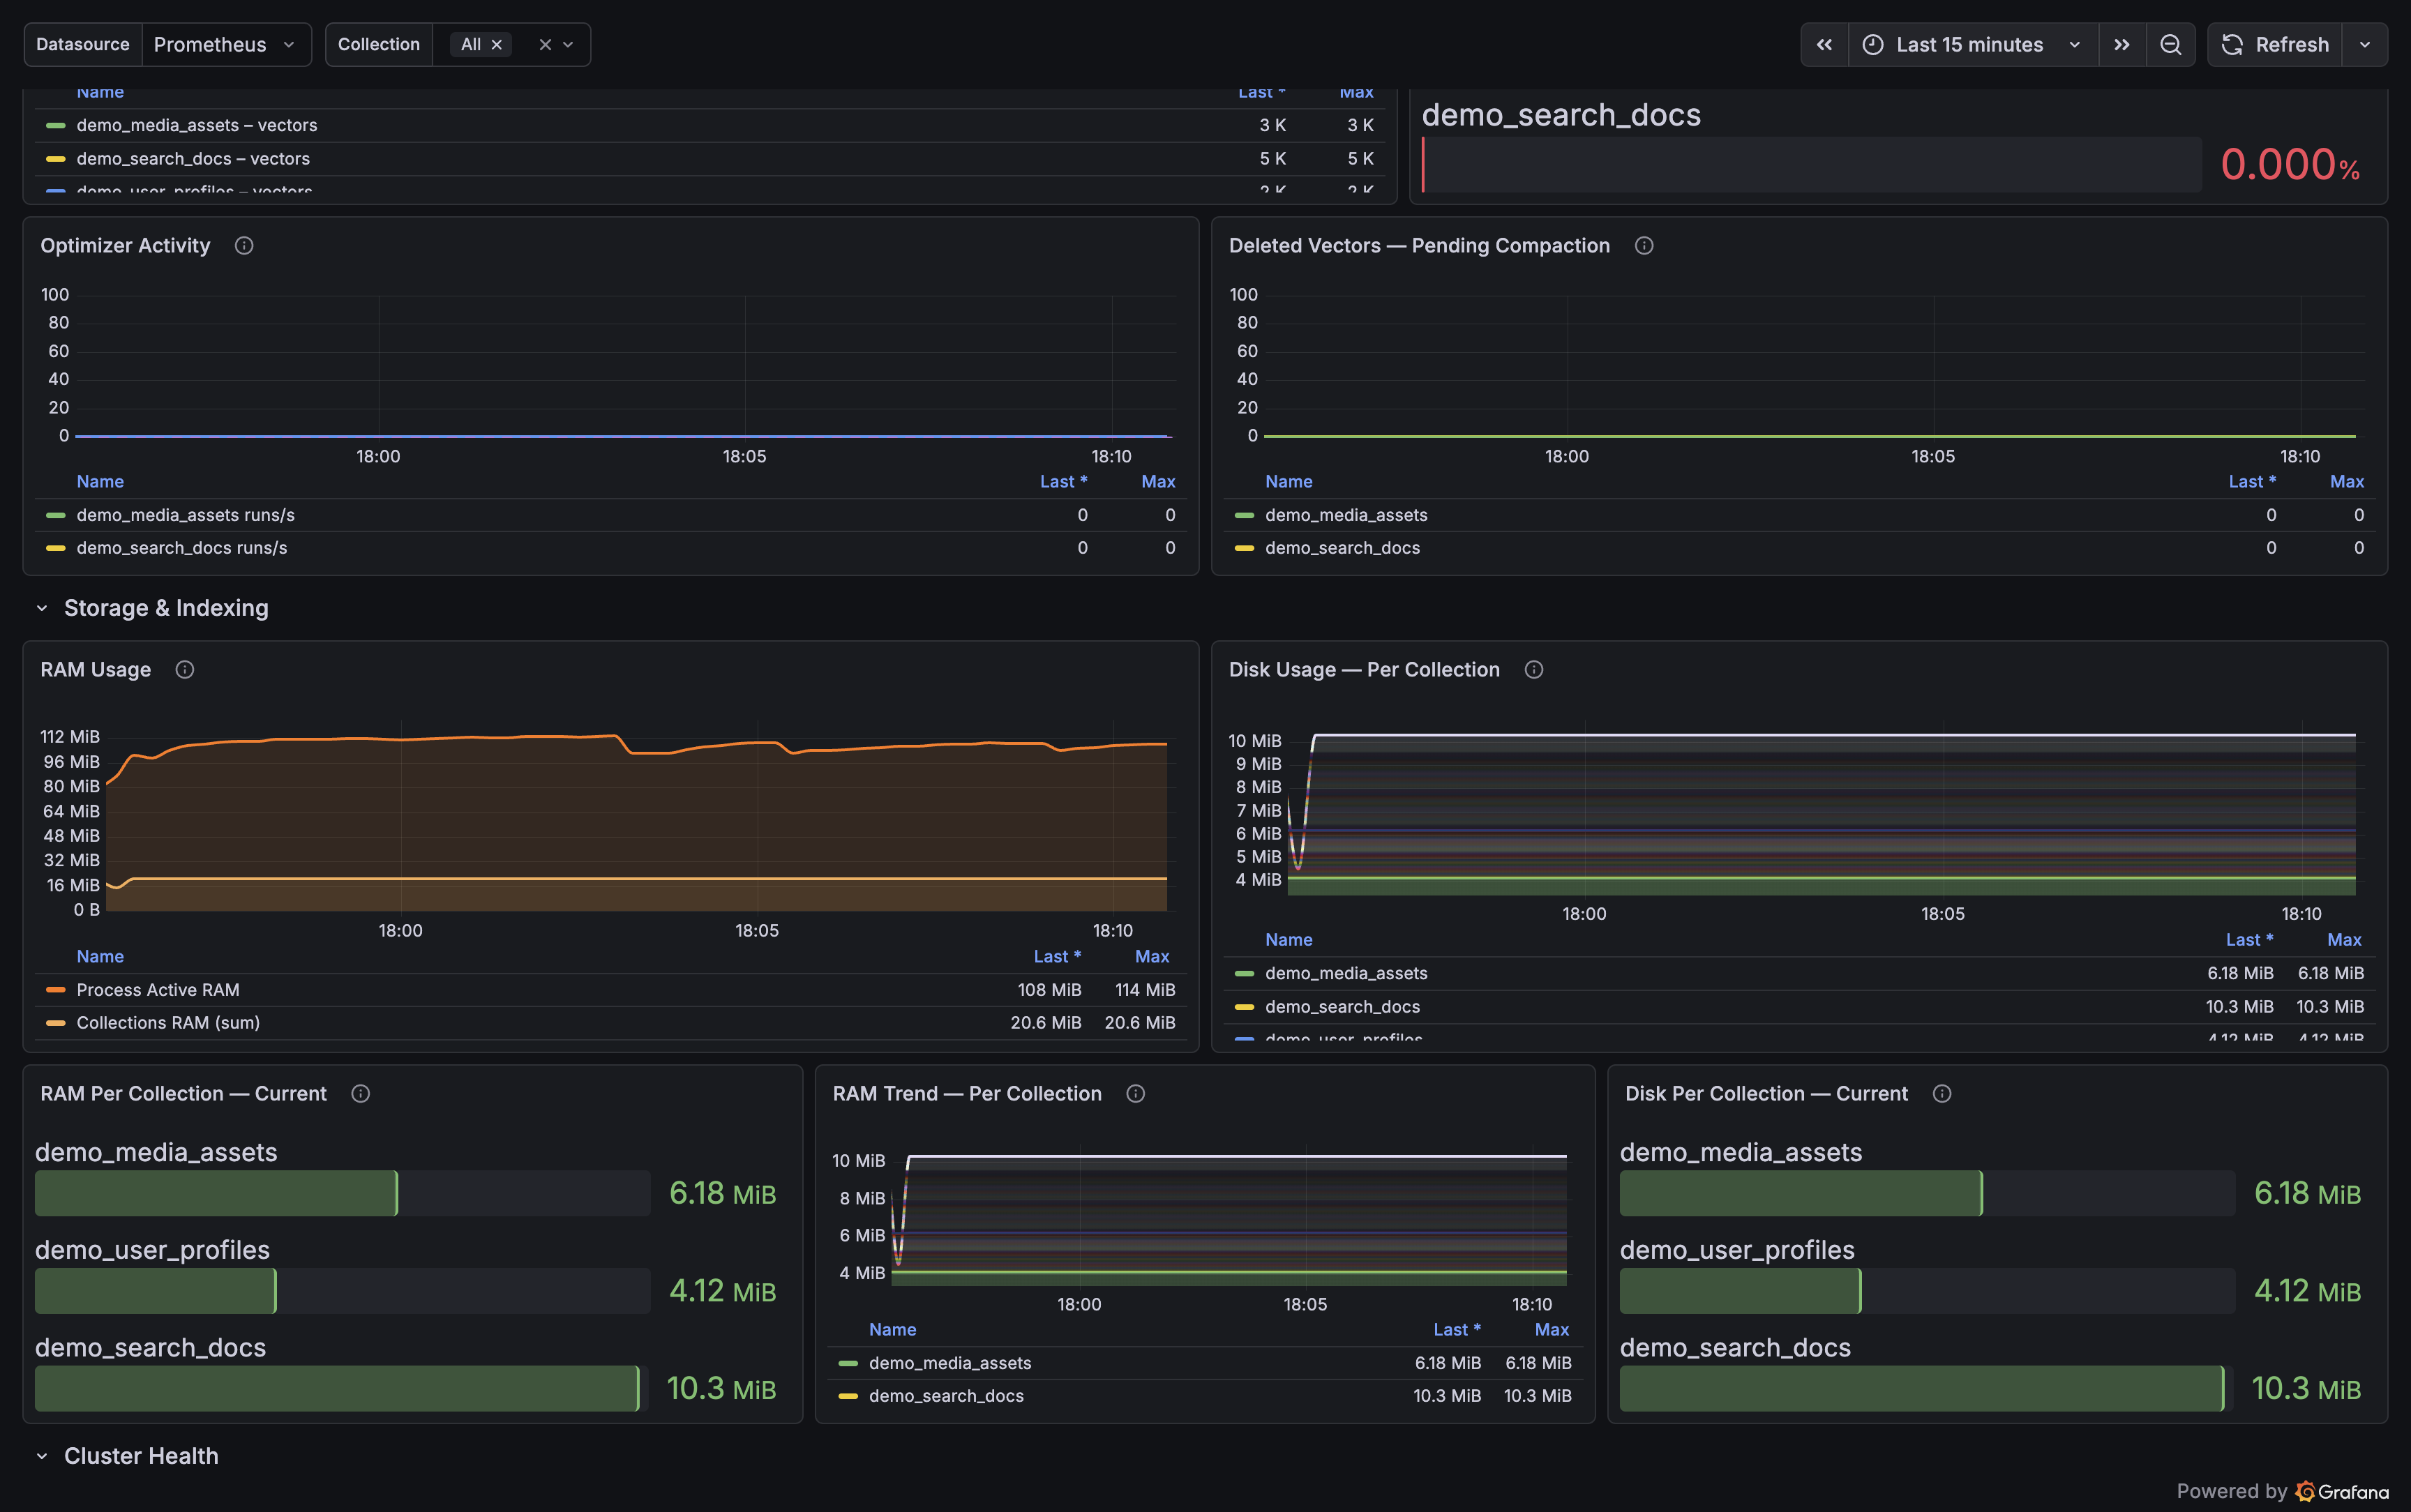Toggle demo_media_assets series in Deleted Vectors legend
This screenshot has width=2411, height=1512.
pyautogui.click(x=1346, y=515)
